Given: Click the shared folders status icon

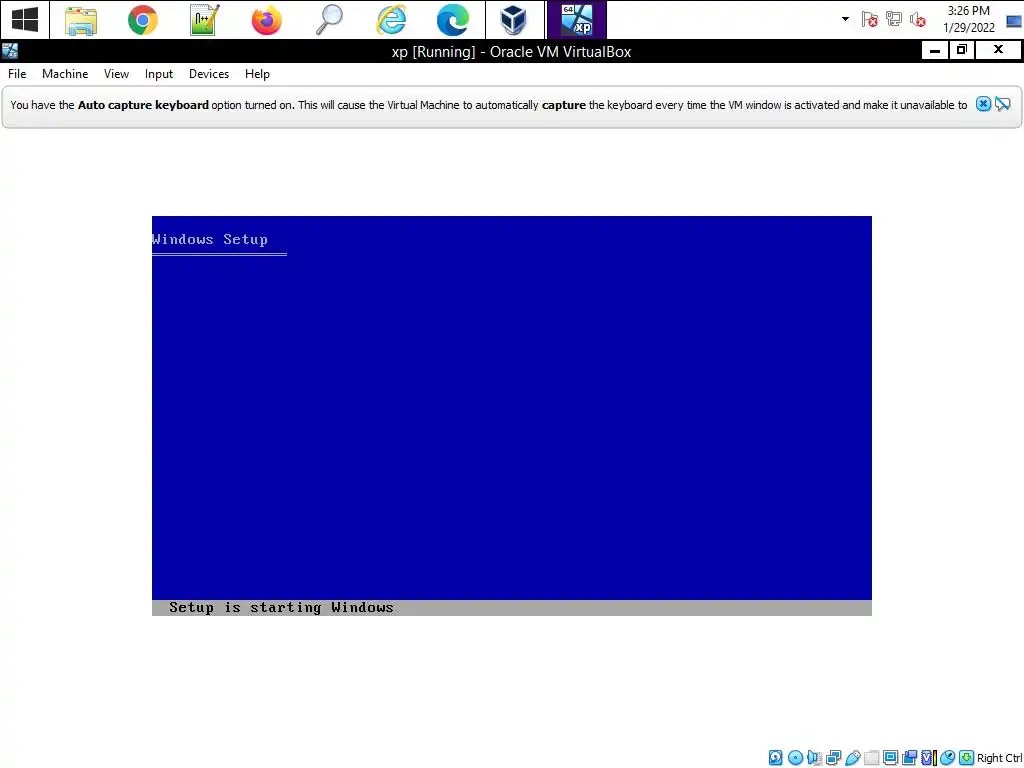Looking at the screenshot, I should 871,758.
